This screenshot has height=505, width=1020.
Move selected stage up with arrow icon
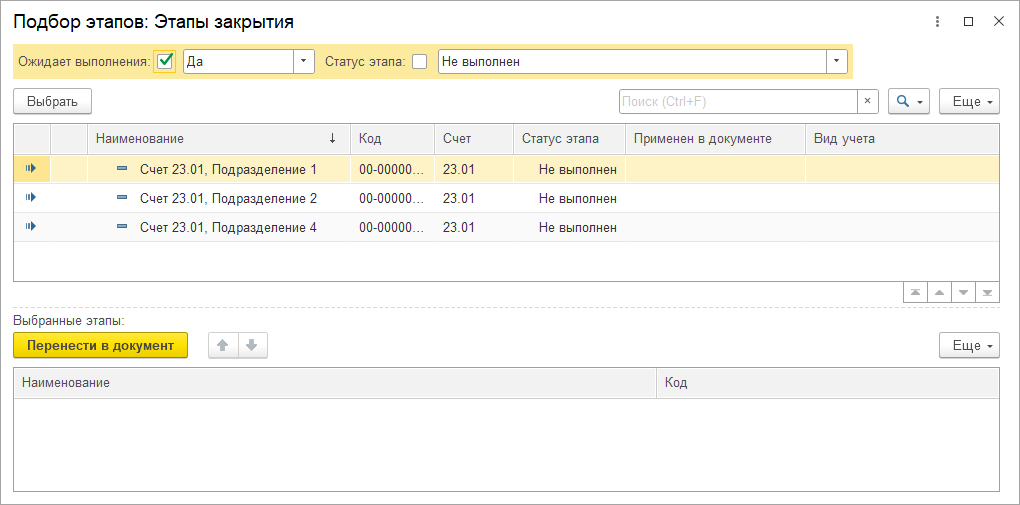(223, 345)
